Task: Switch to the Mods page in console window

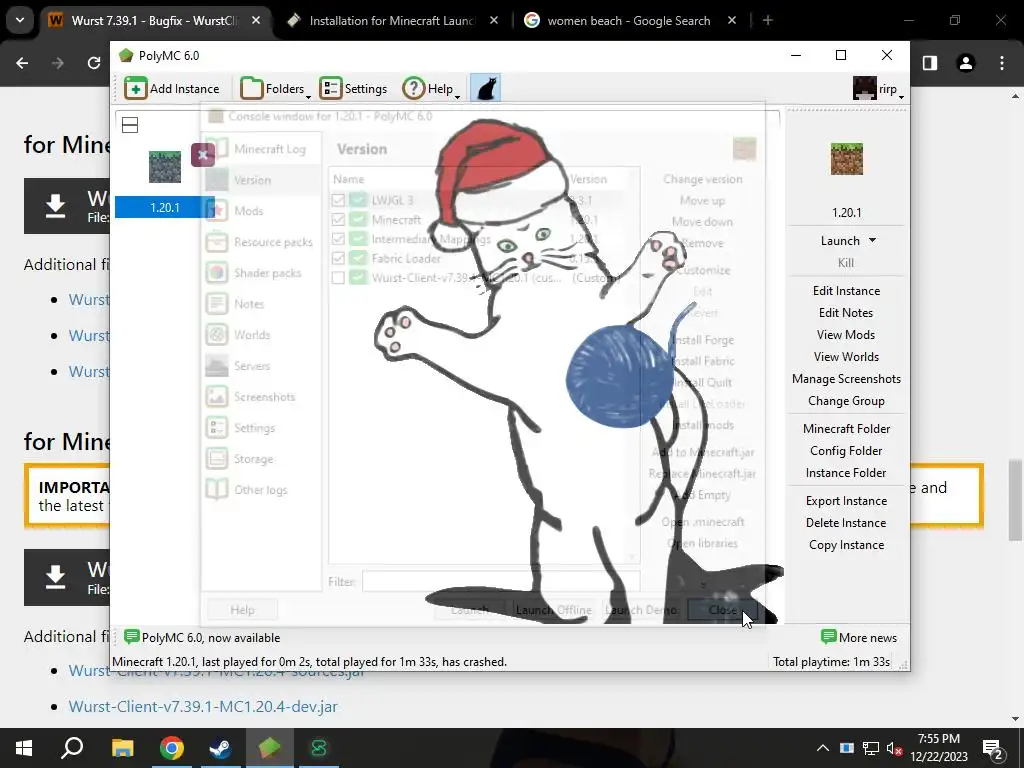Action: [x=261, y=211]
